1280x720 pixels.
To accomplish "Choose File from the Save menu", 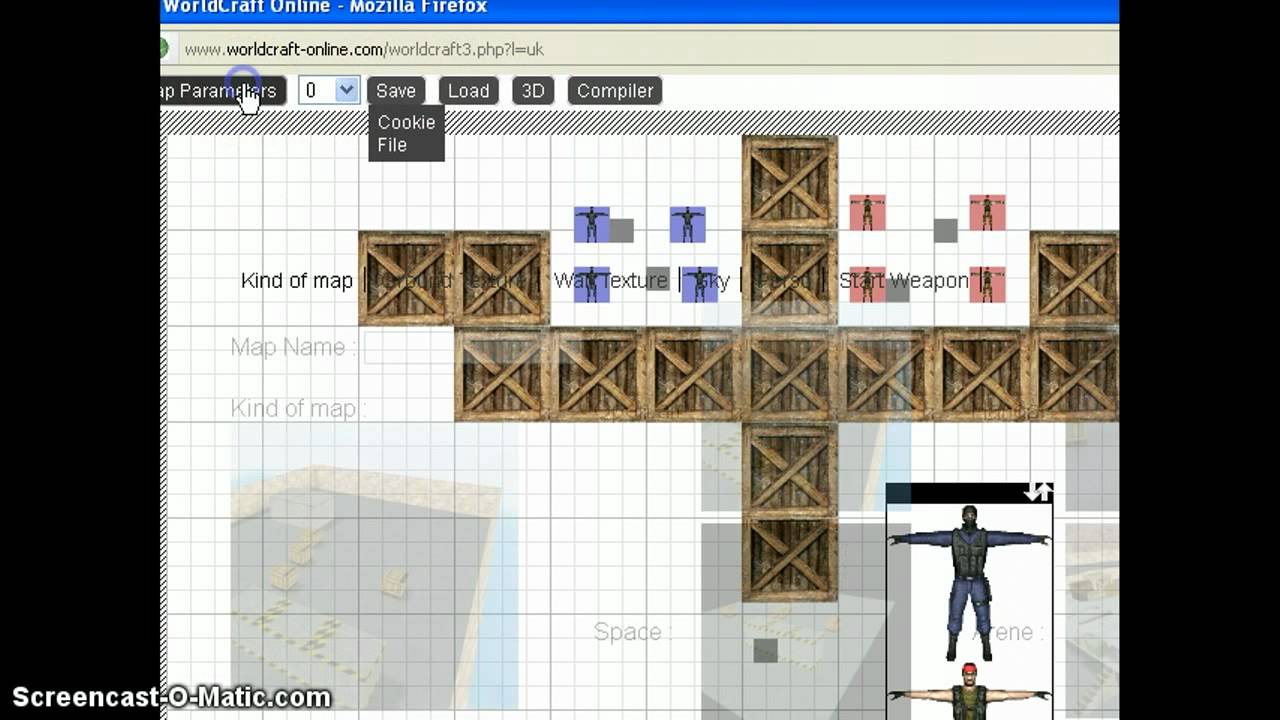I will coord(392,145).
